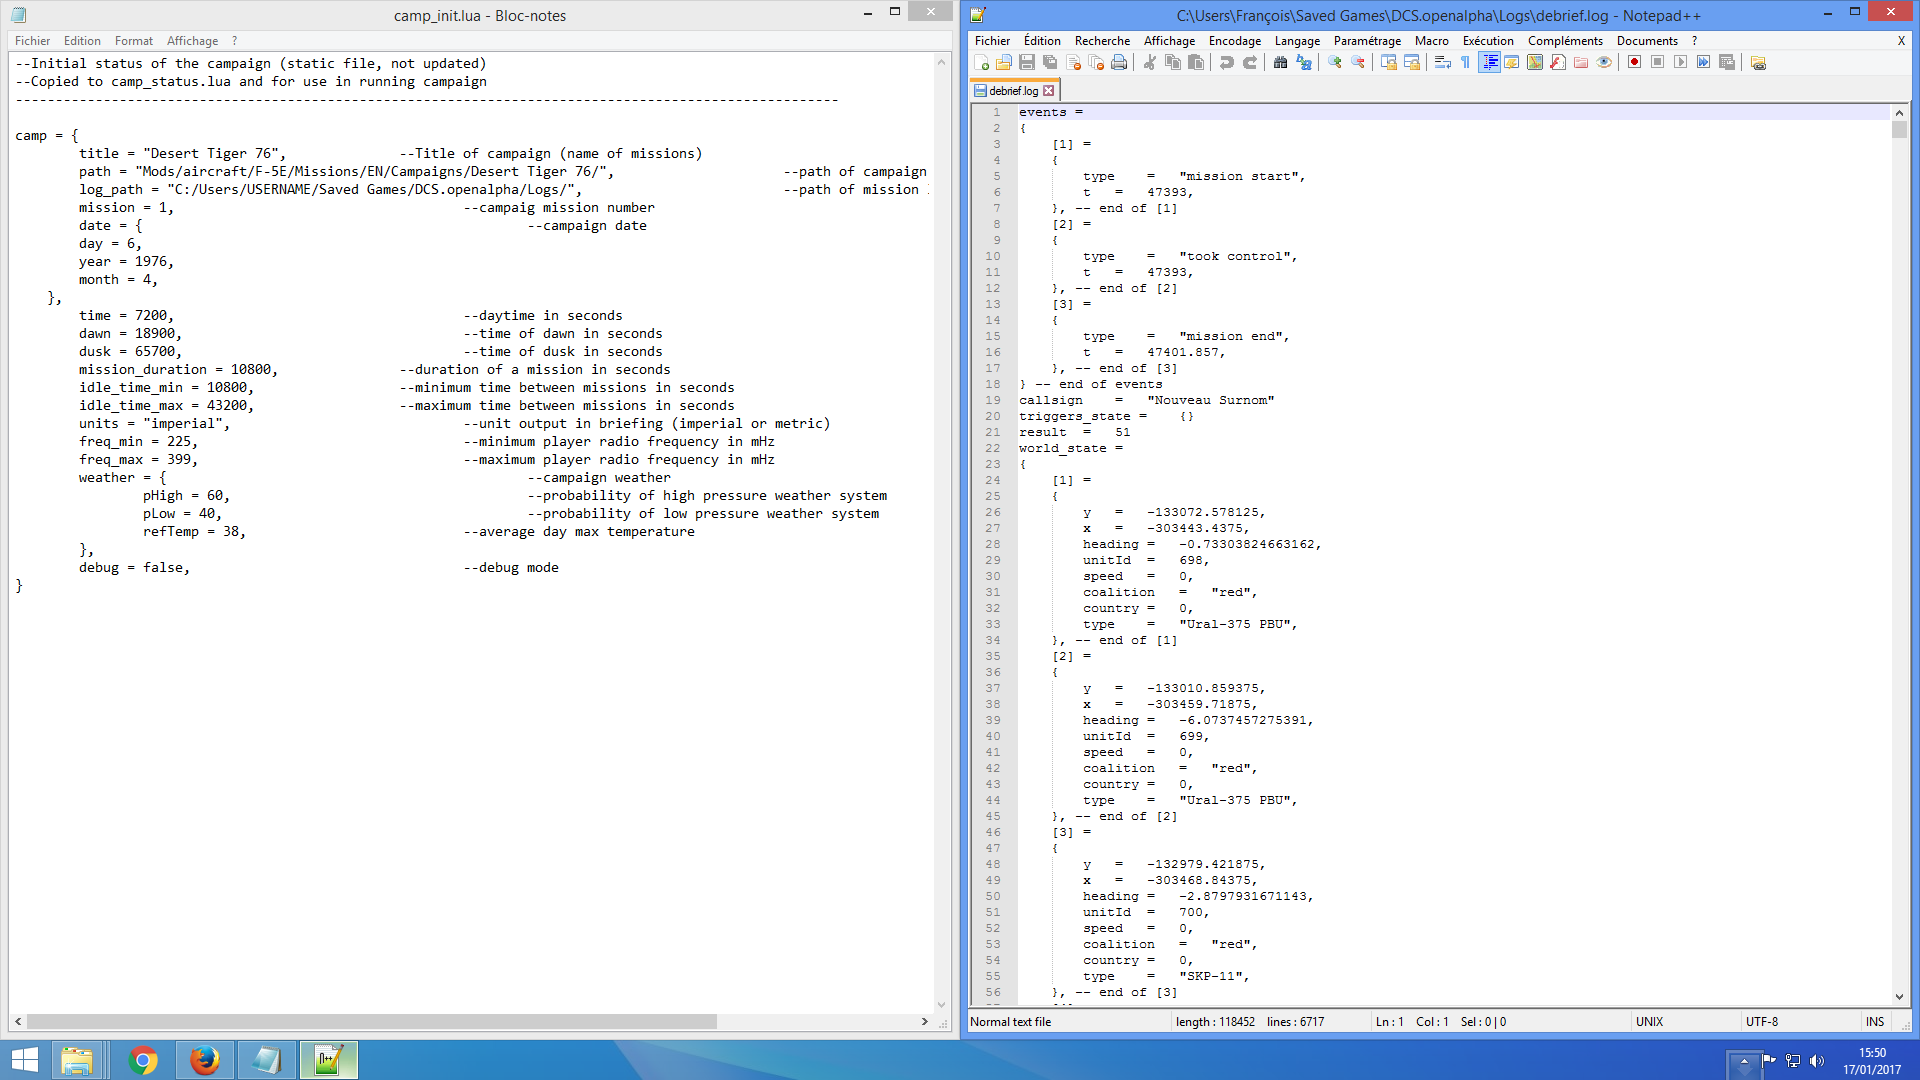Click the Zoom in magnifier icon
The width and height of the screenshot is (1920, 1080).
1334,62
